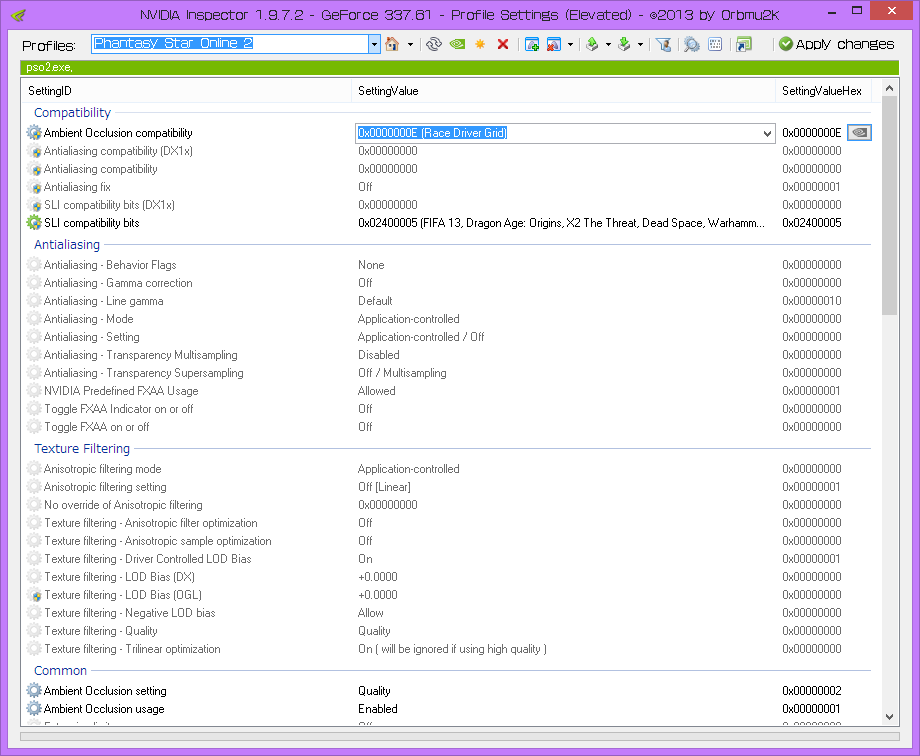Collapse the Compatibility group header
This screenshot has height=756, width=920.
tap(72, 112)
